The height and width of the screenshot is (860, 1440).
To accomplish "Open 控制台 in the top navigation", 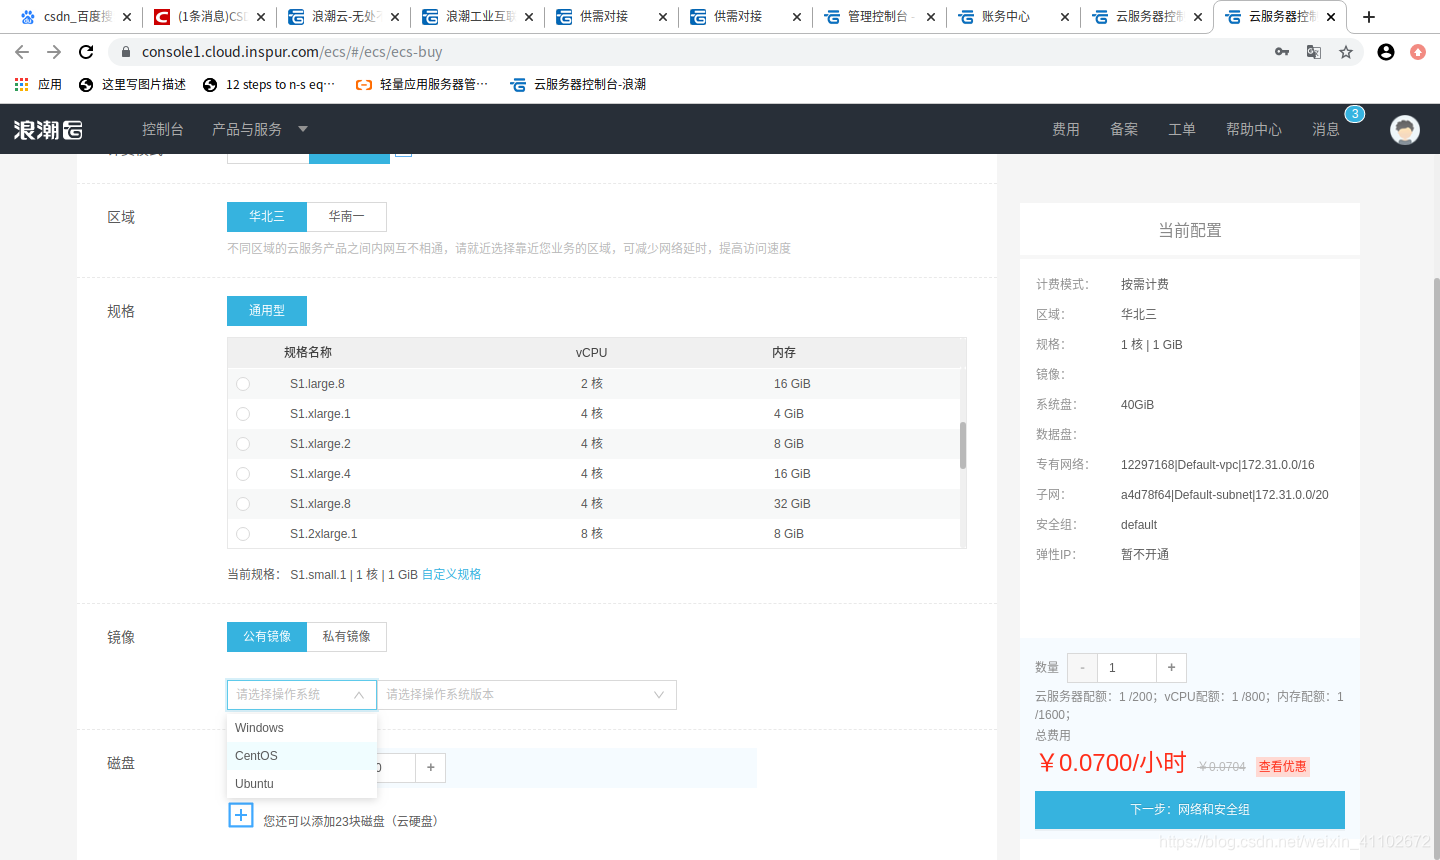I will 163,130.
